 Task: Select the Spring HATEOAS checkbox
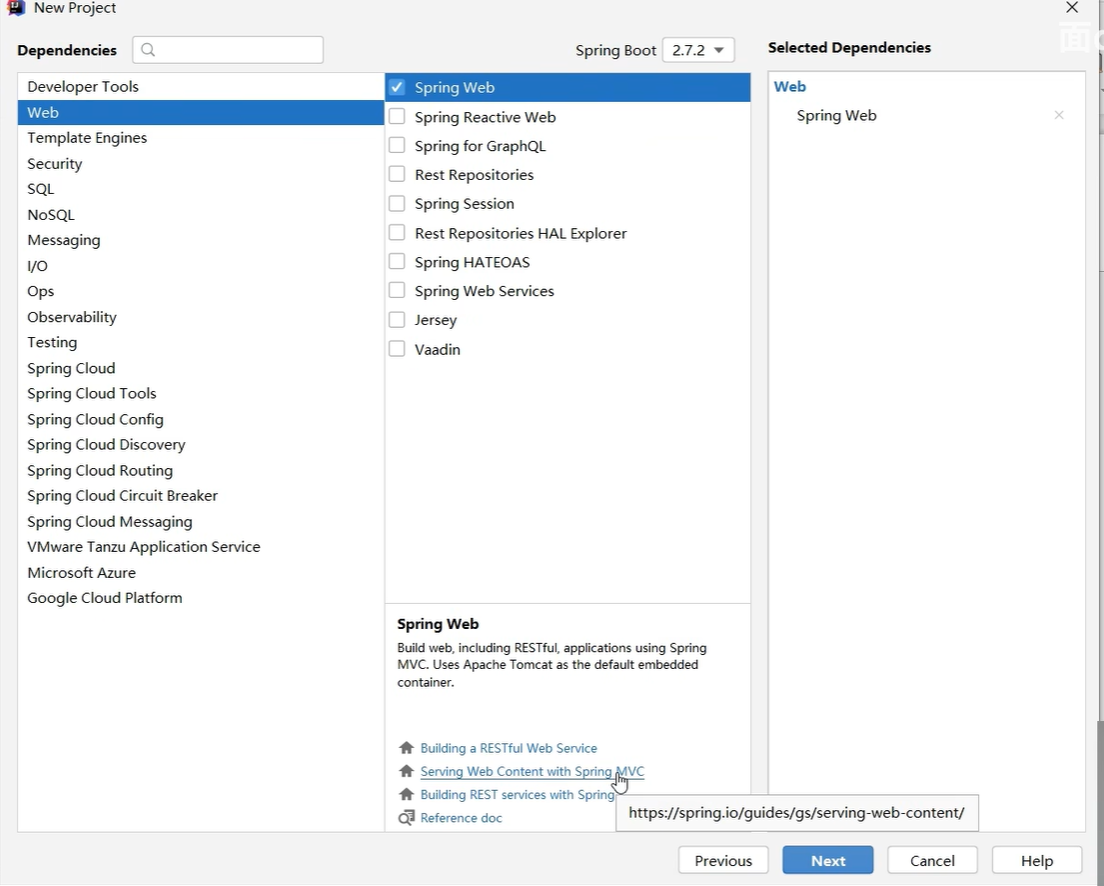point(397,261)
